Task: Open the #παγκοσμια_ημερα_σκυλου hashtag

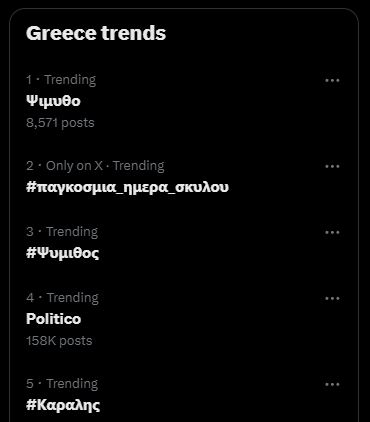Action: tap(127, 187)
